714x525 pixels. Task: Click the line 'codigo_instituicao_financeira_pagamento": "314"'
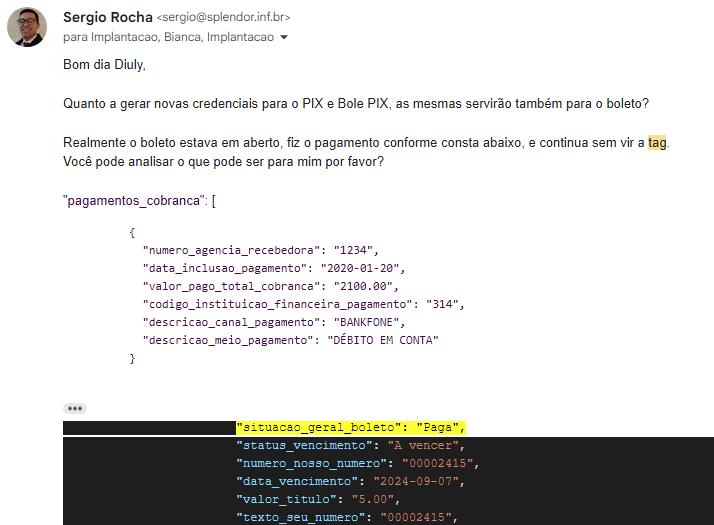[x=303, y=304]
